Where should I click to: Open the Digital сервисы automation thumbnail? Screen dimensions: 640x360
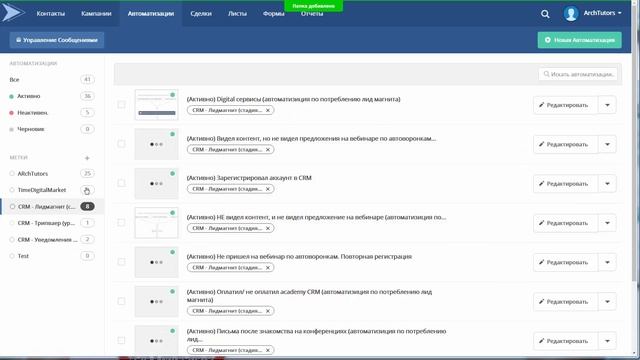[156, 105]
